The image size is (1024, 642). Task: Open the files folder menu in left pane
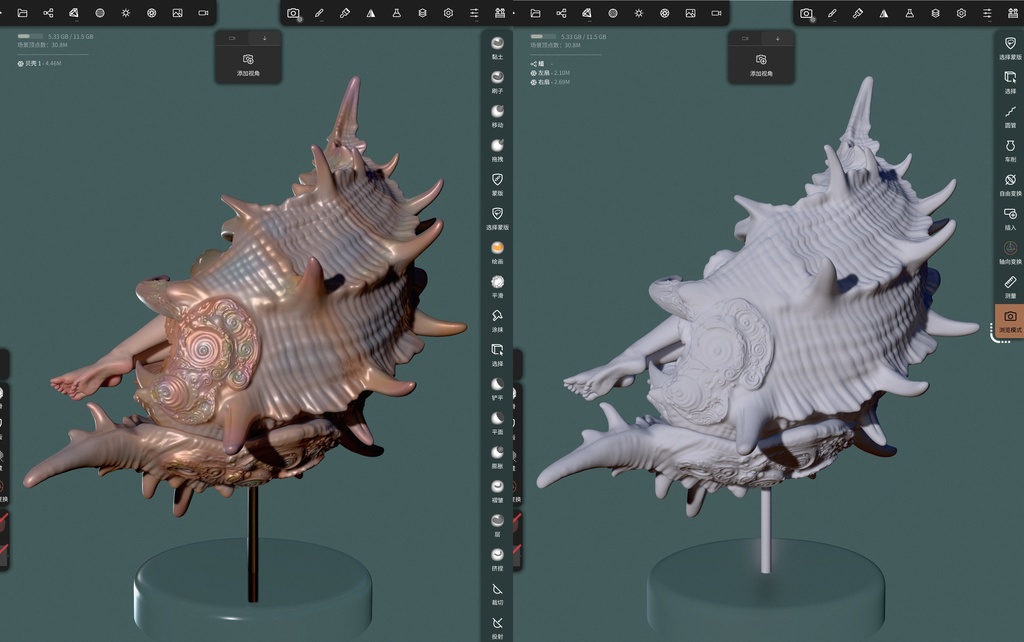point(22,13)
